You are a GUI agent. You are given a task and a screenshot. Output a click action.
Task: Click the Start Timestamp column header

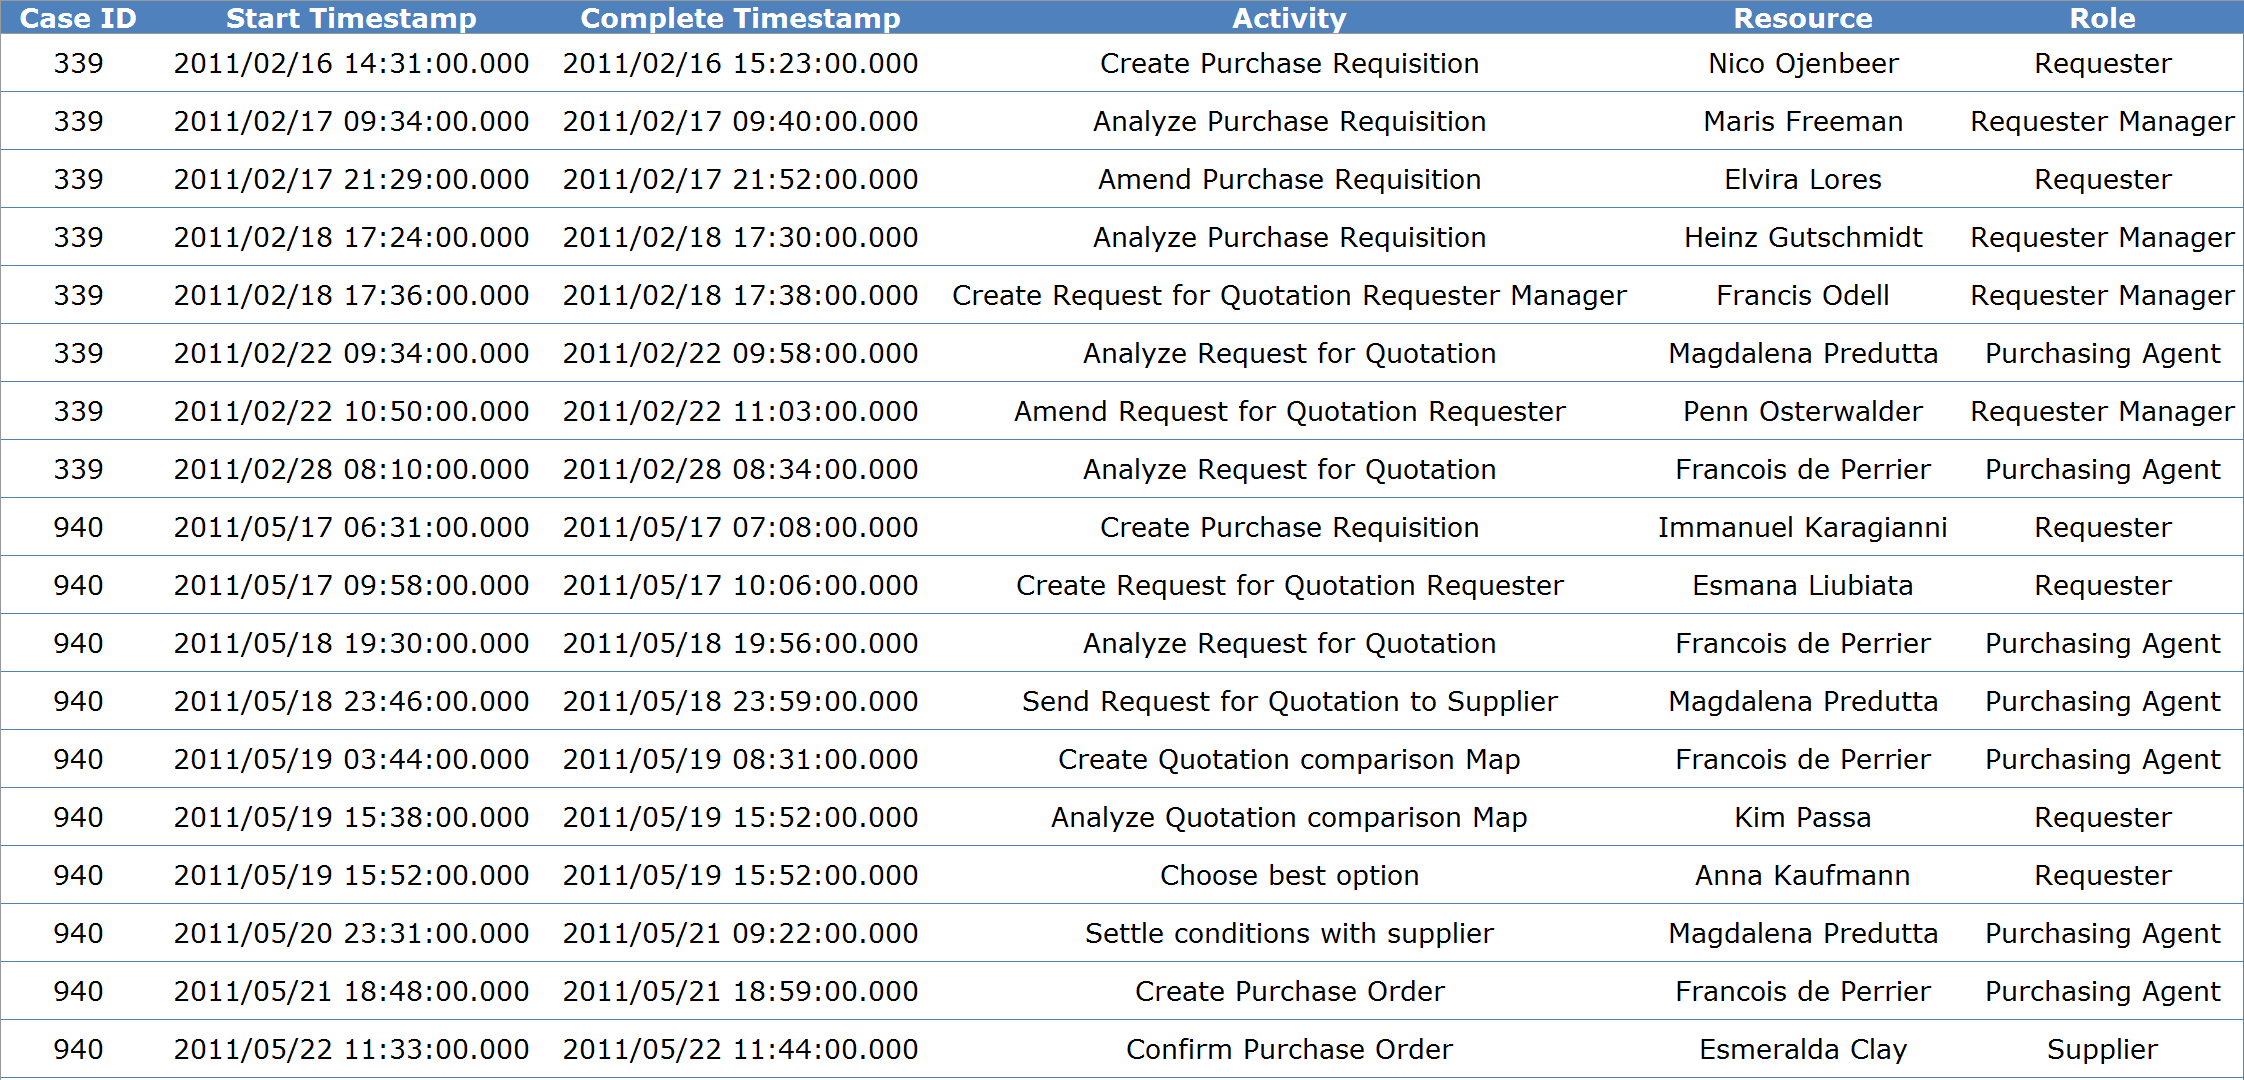pos(351,18)
